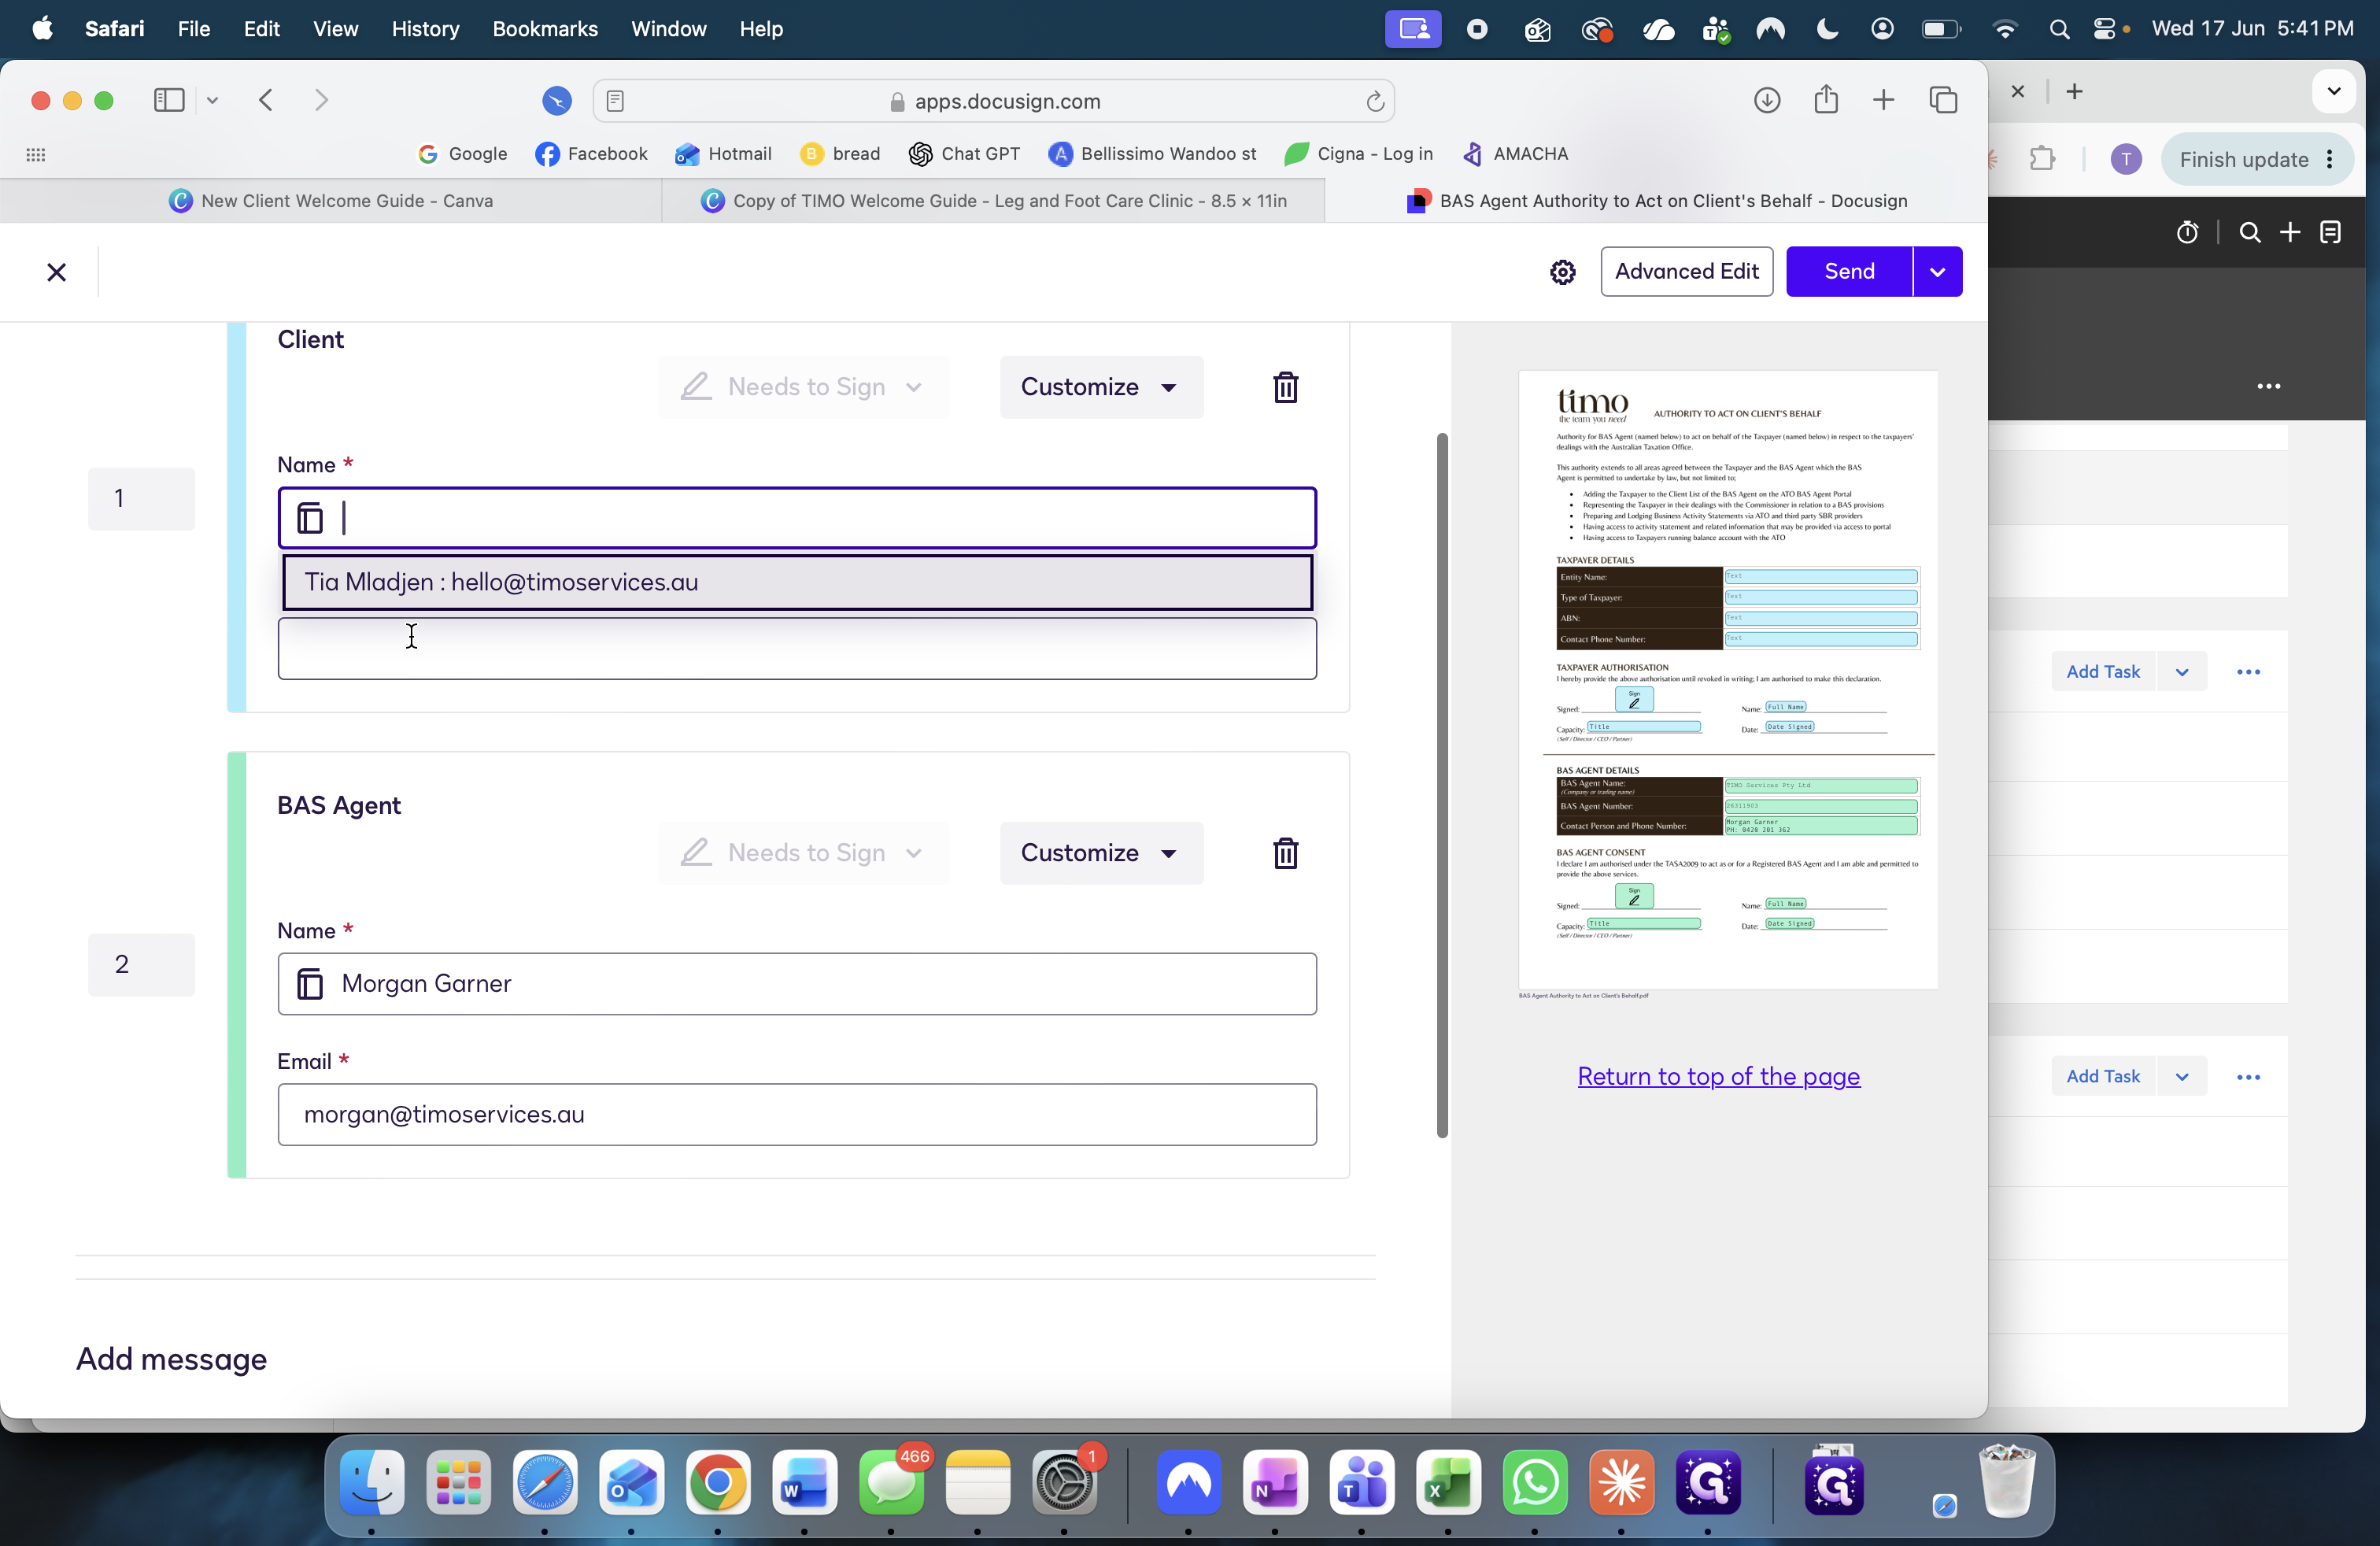The width and height of the screenshot is (2380, 1546).
Task: Click the address book icon in Client Name field
Action: pos(310,518)
